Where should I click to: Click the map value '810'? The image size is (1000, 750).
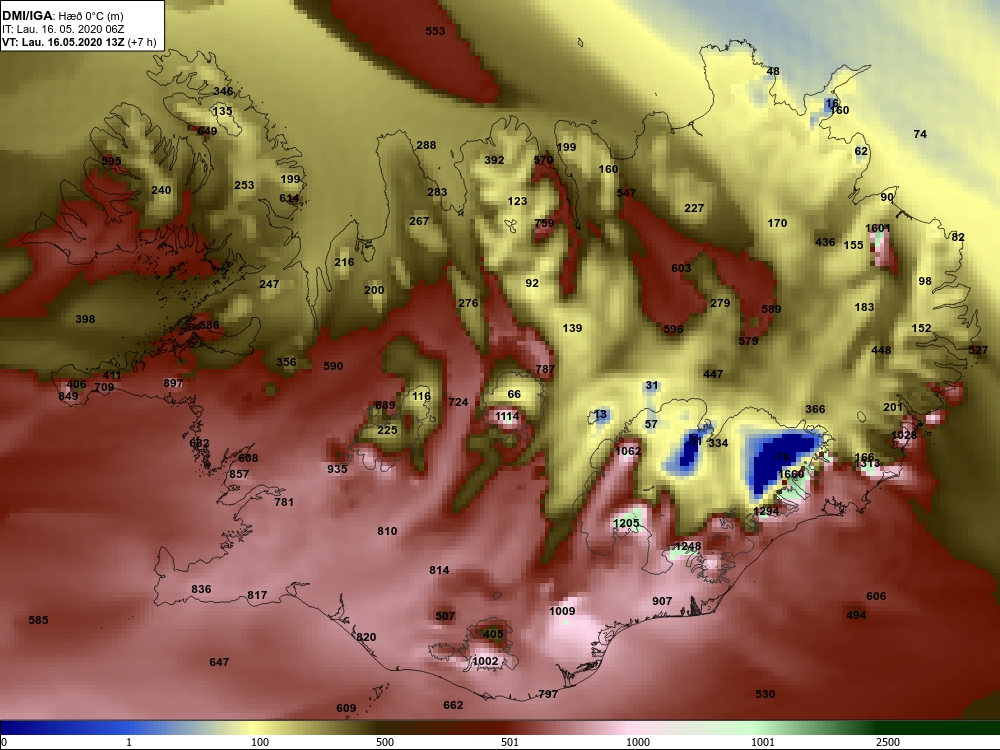pyautogui.click(x=387, y=531)
